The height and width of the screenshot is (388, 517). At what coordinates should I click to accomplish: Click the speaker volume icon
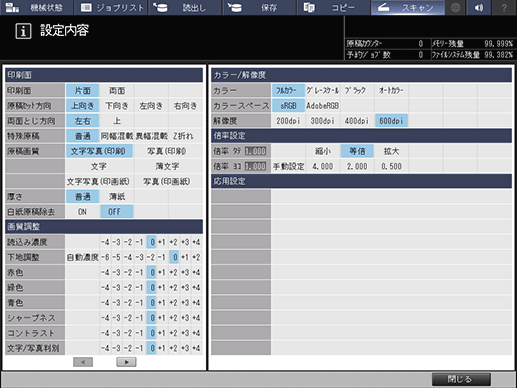(479, 7)
